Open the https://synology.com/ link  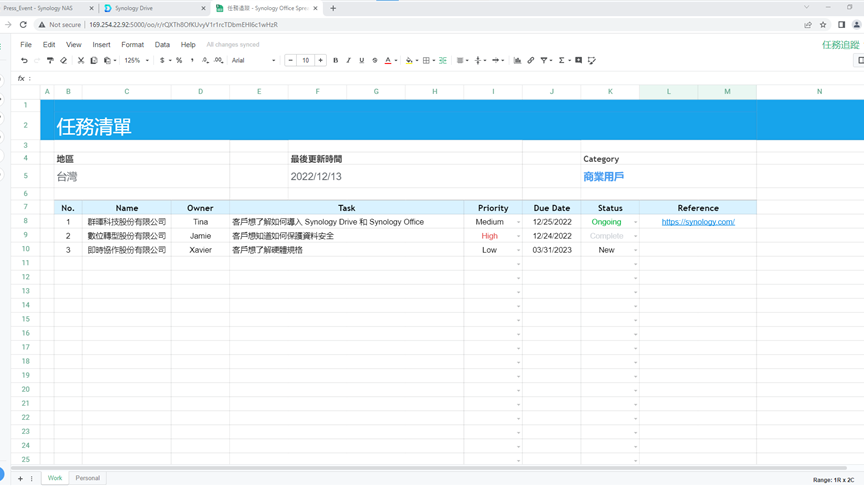[x=698, y=222]
